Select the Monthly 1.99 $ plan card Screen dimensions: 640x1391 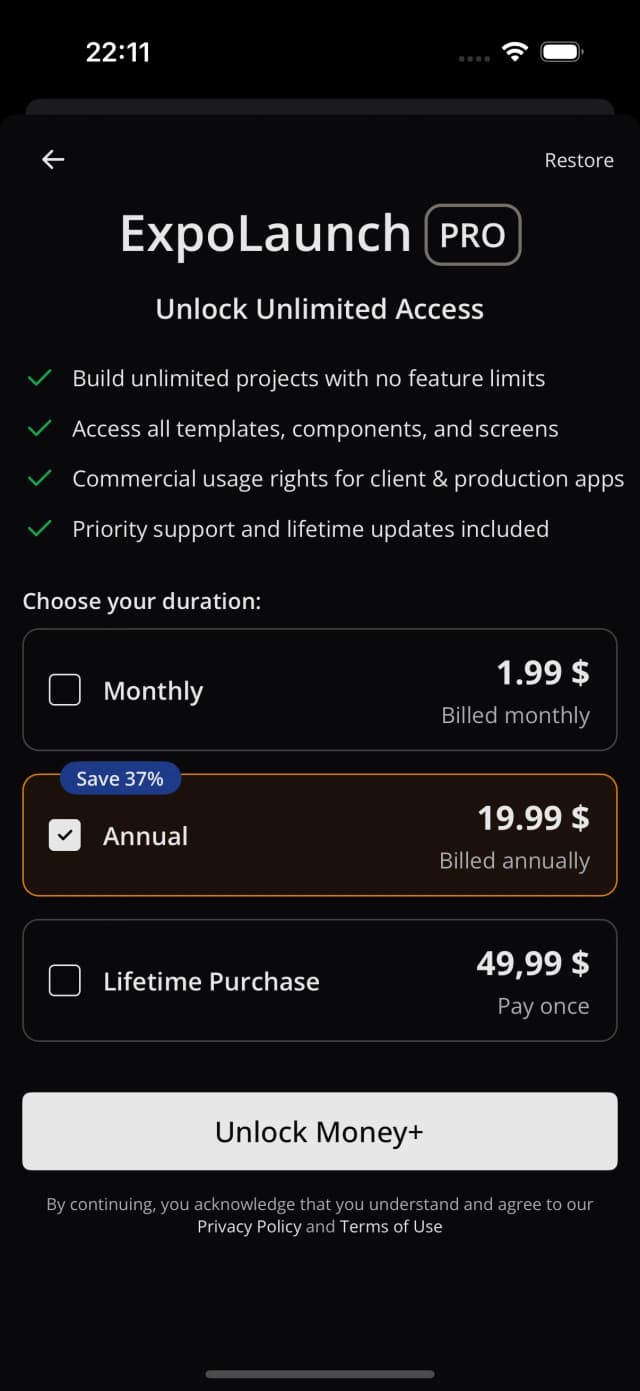click(x=320, y=689)
